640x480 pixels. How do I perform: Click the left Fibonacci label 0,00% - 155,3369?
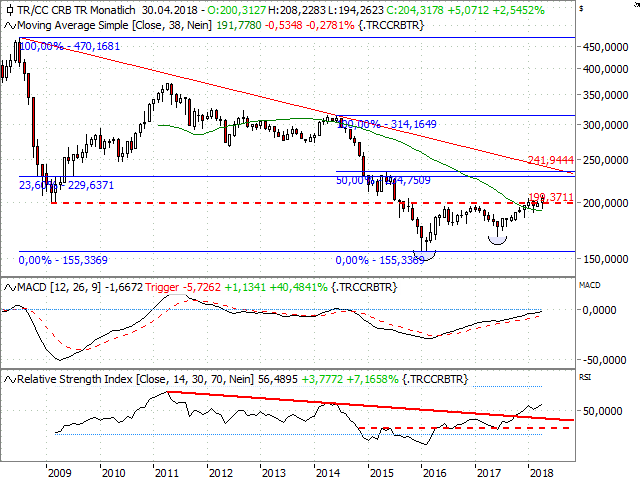tap(63, 260)
